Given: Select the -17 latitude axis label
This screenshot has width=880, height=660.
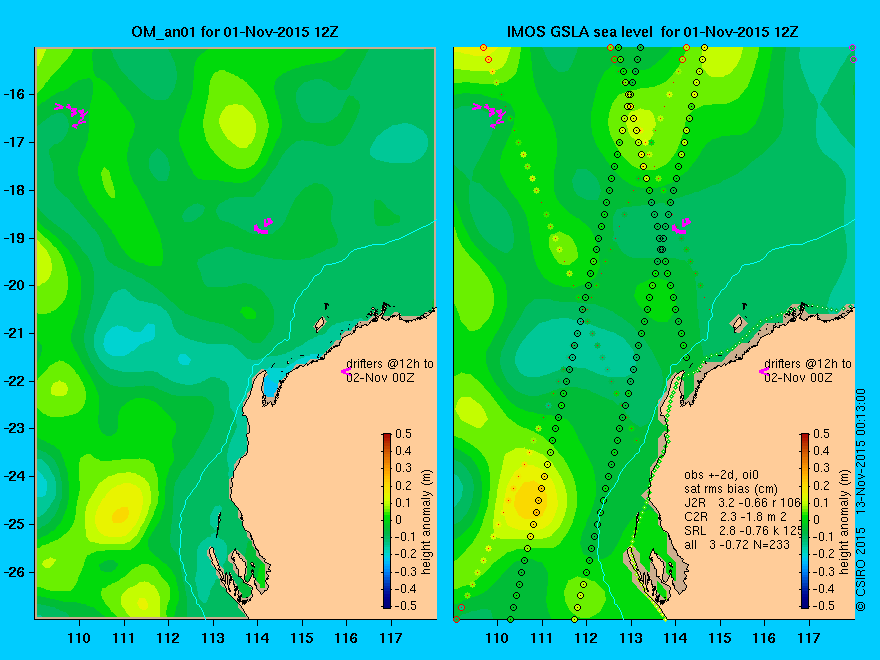Looking at the screenshot, I should [x=16, y=142].
